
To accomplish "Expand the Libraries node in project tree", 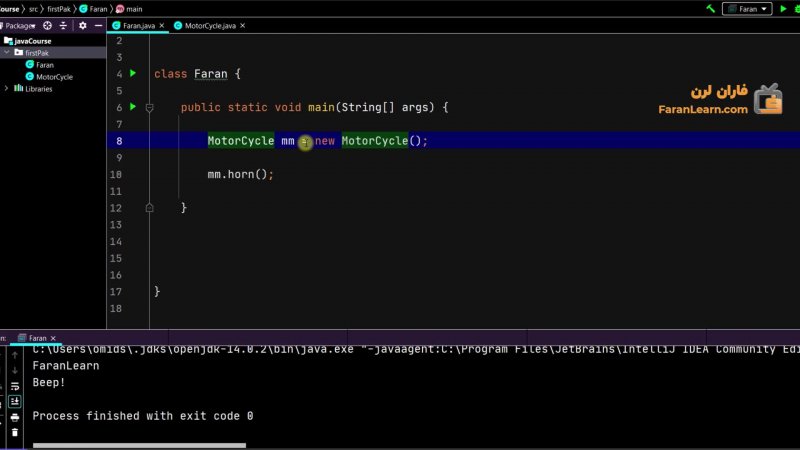I will coord(6,89).
